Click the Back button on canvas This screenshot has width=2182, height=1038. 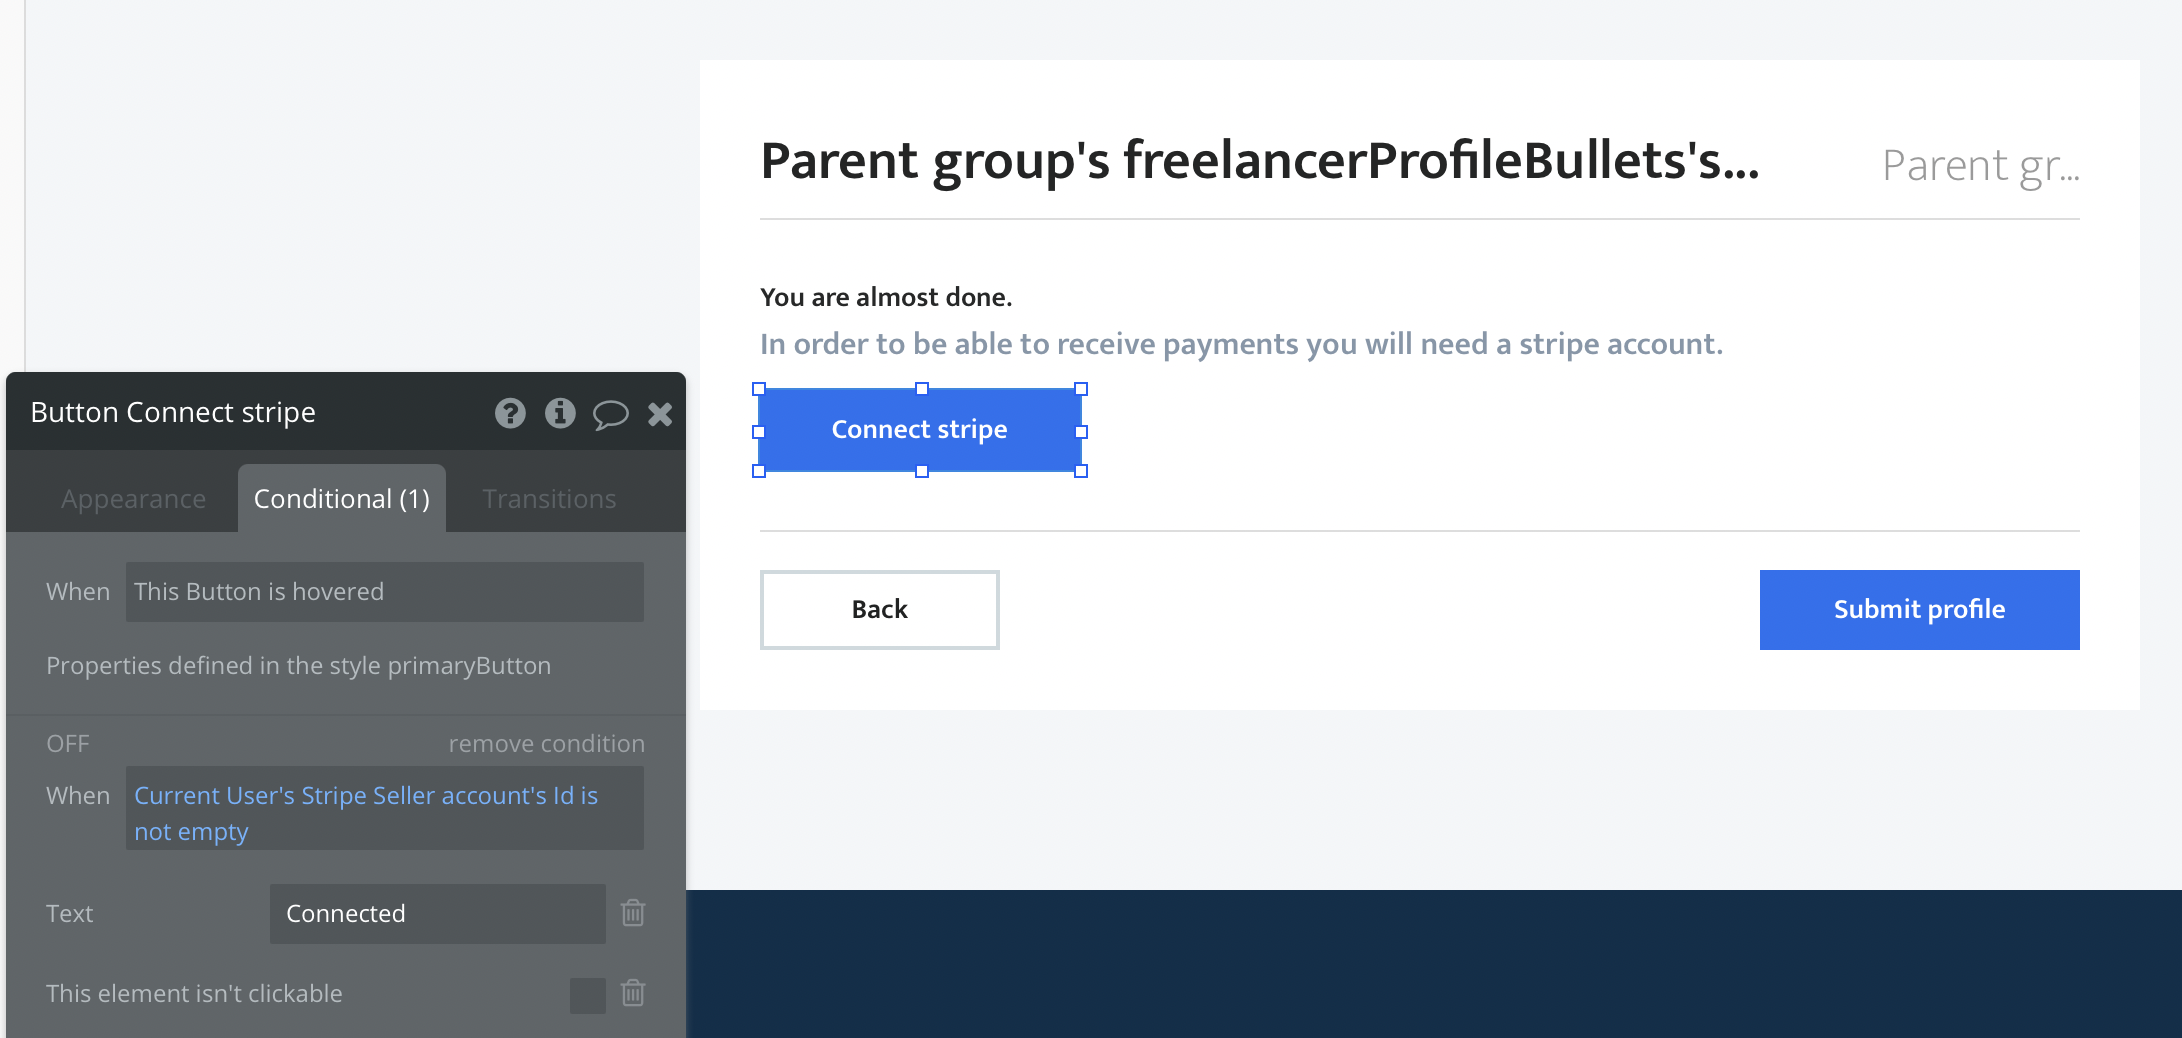pos(879,610)
